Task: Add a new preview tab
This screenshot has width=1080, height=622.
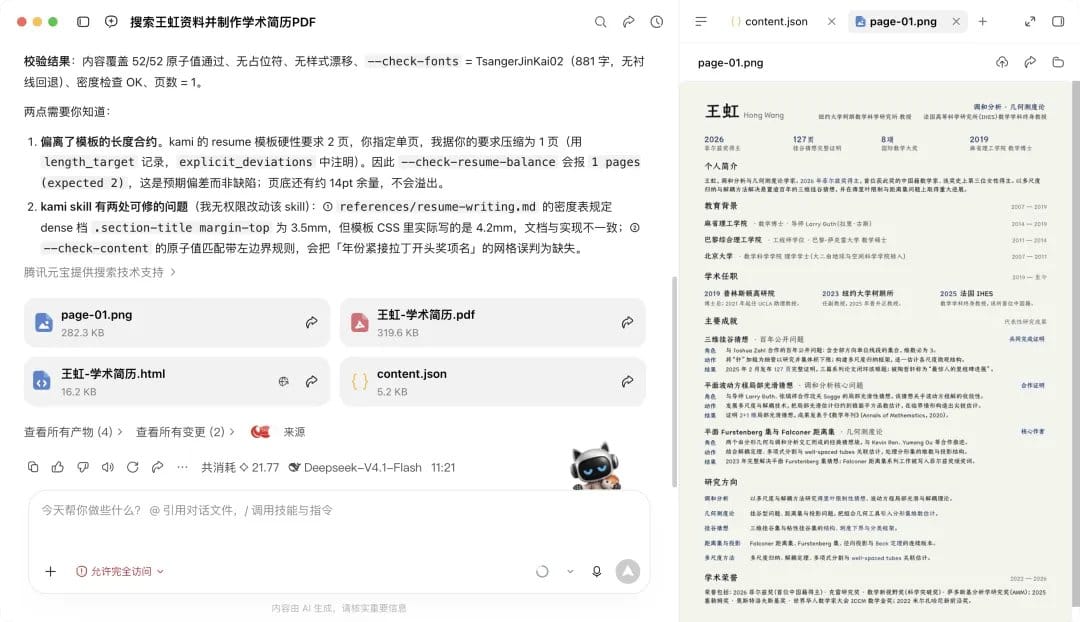Action: (x=983, y=22)
